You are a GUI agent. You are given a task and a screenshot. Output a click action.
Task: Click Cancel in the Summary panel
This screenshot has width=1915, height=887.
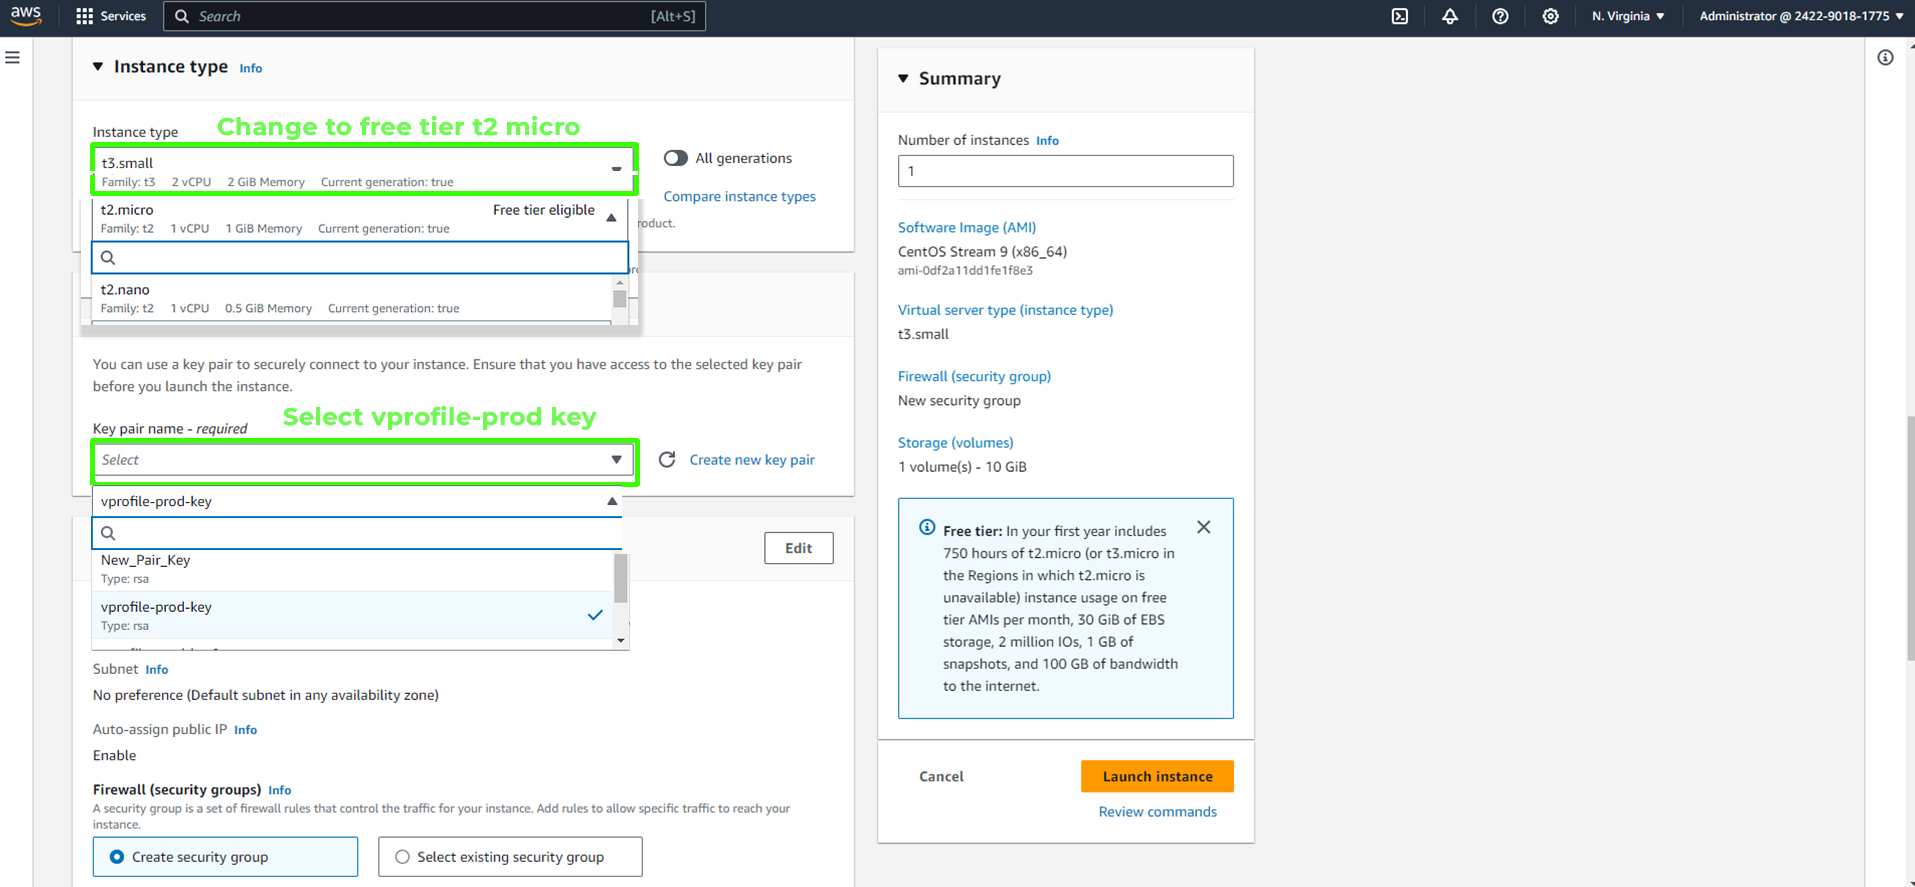pos(941,776)
